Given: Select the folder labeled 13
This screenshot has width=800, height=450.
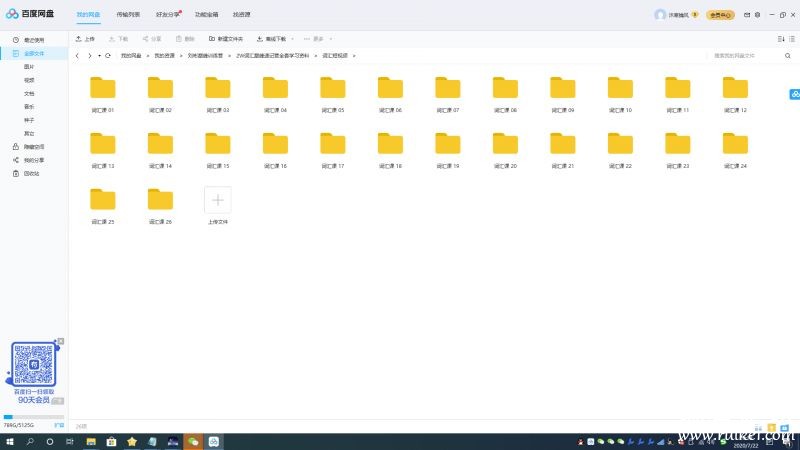Looking at the screenshot, I should 103,151.
